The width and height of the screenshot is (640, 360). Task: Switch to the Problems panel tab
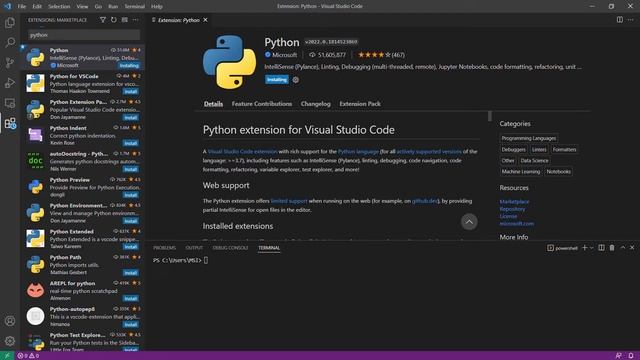(x=164, y=248)
